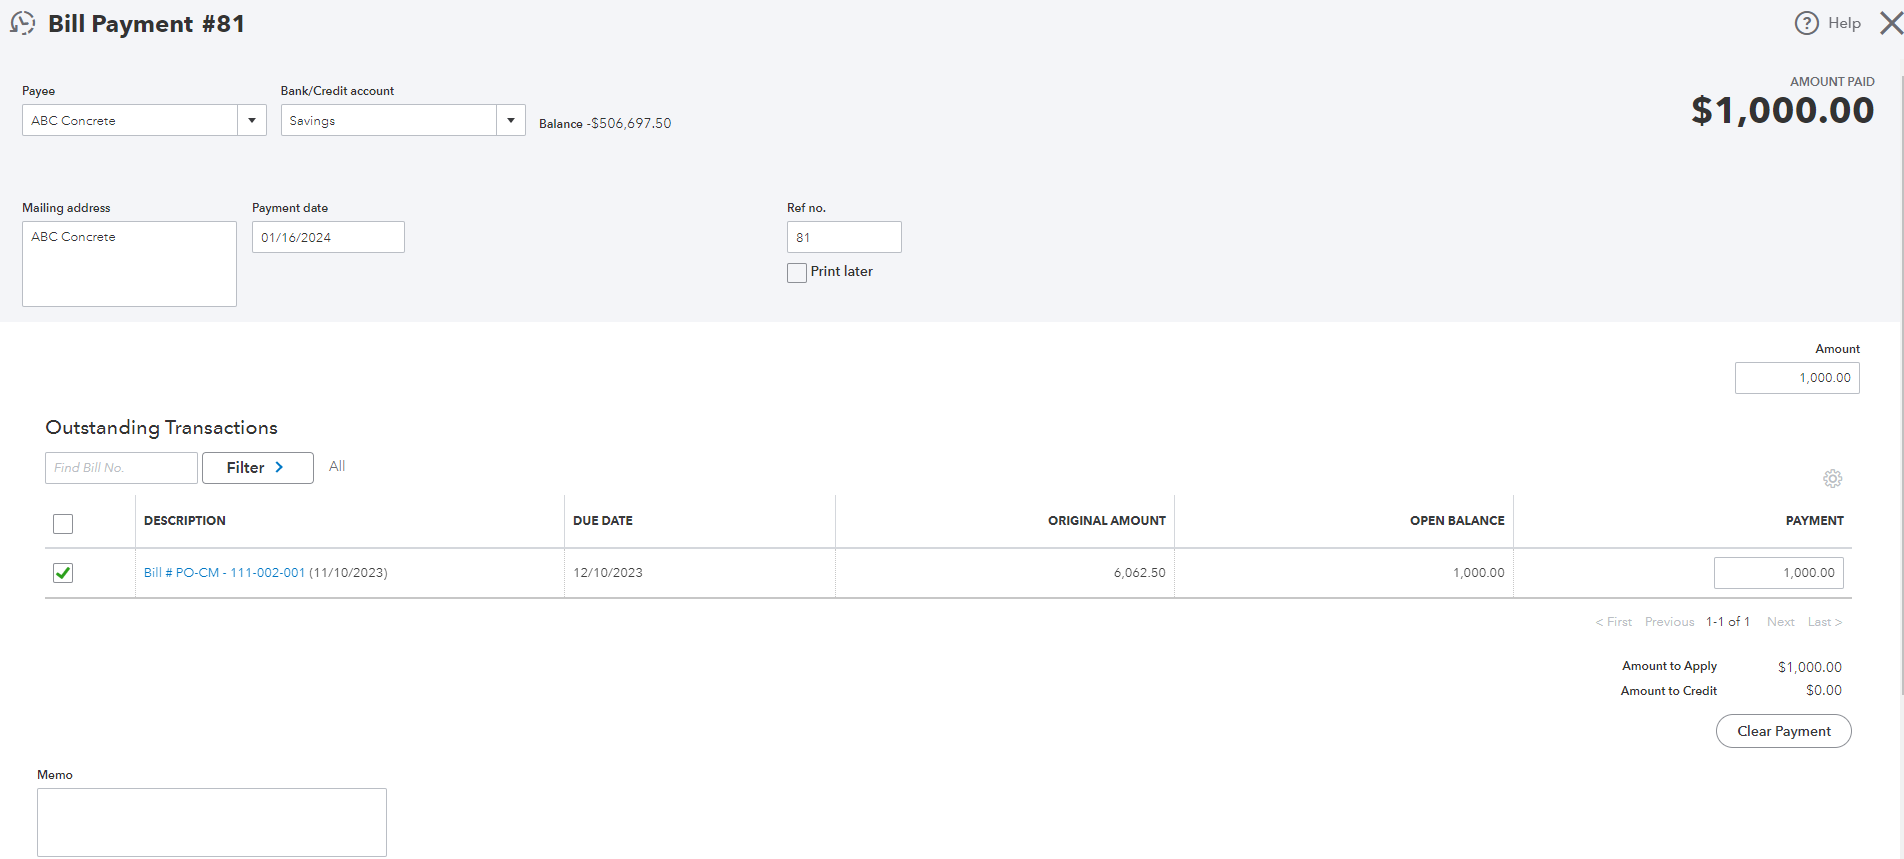Viewport: 1904px width, 859px height.
Task: Open the Filter options button
Action: 258,468
